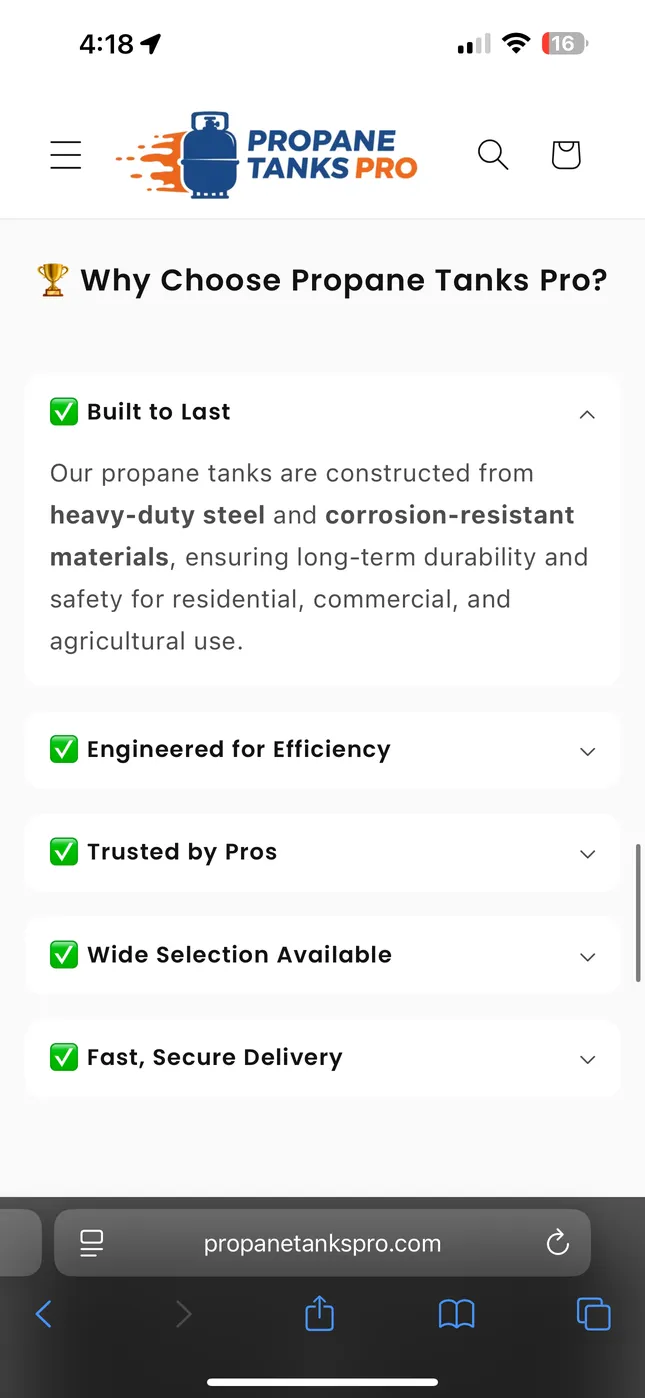Expand Wide Selection Available section

(x=322, y=955)
